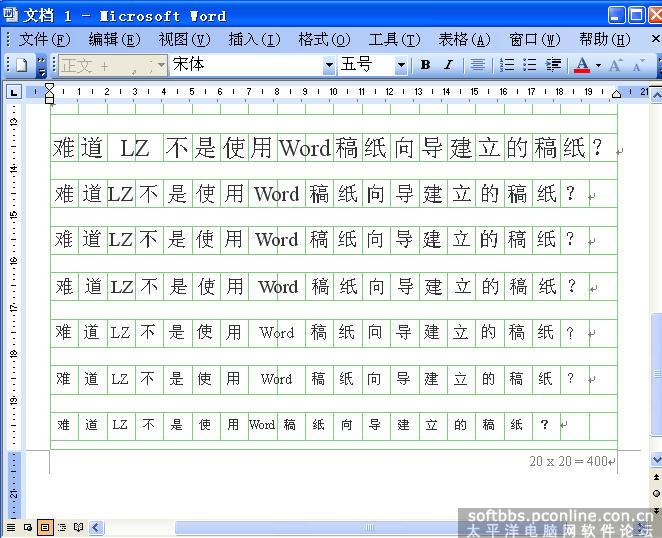662x538 pixels.
Task: Open the 视图(V) menu
Action: [x=184, y=40]
